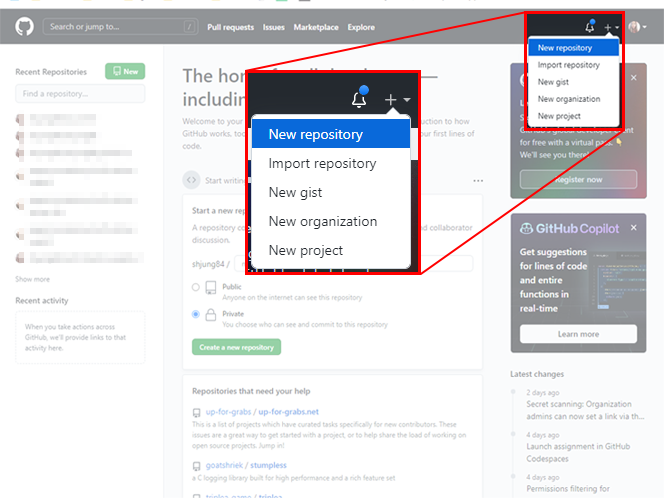
Task: Click the Find a repository field
Action: [80, 94]
